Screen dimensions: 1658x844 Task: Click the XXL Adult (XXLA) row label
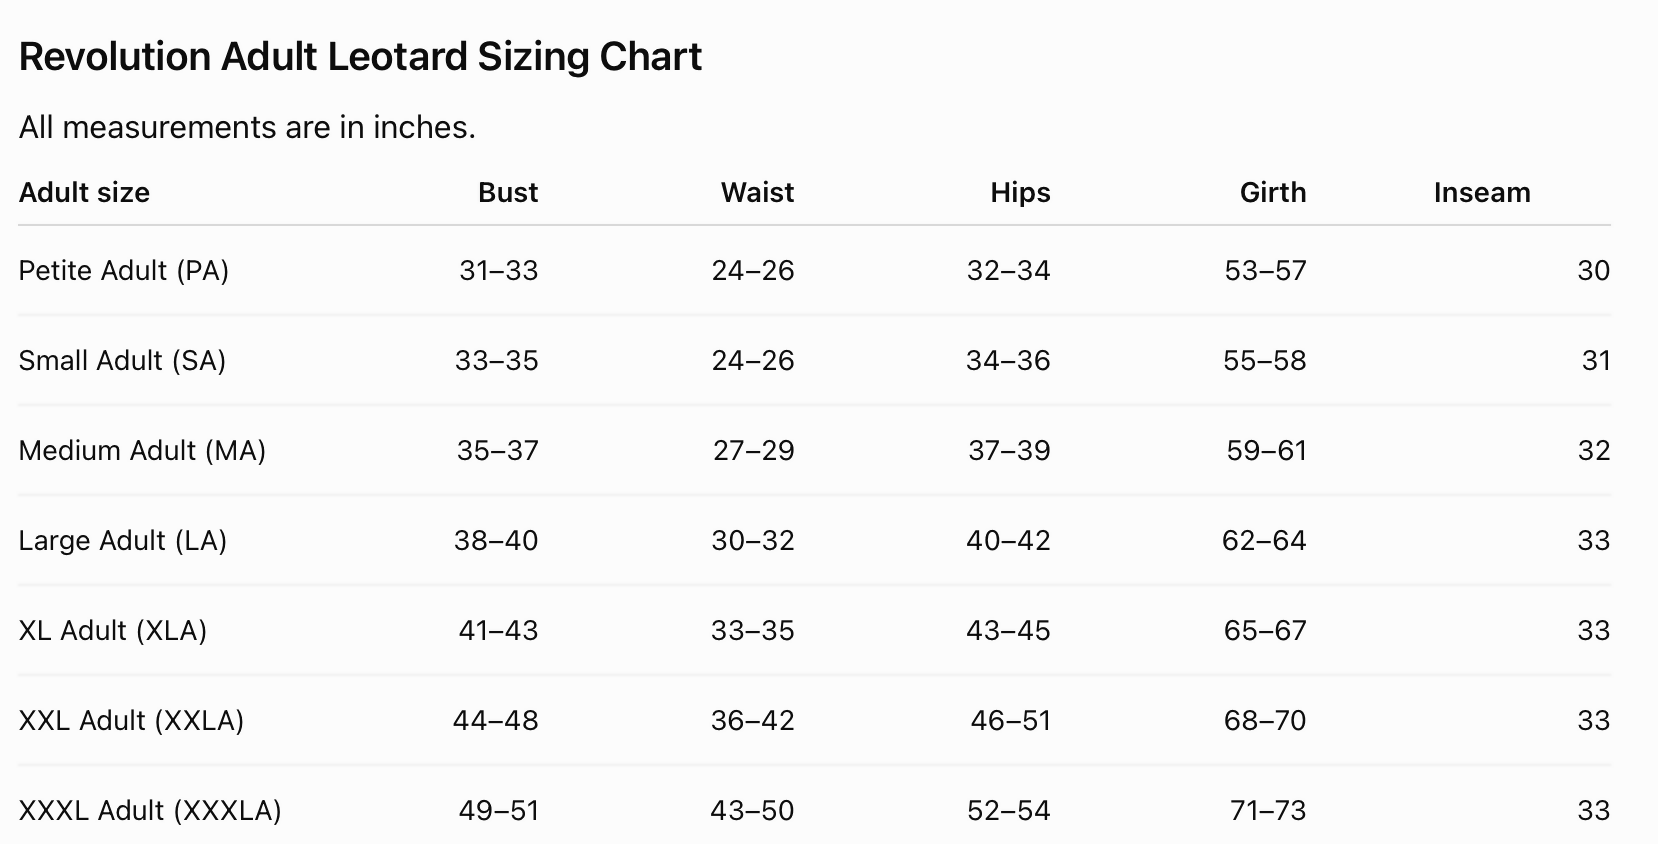131,721
